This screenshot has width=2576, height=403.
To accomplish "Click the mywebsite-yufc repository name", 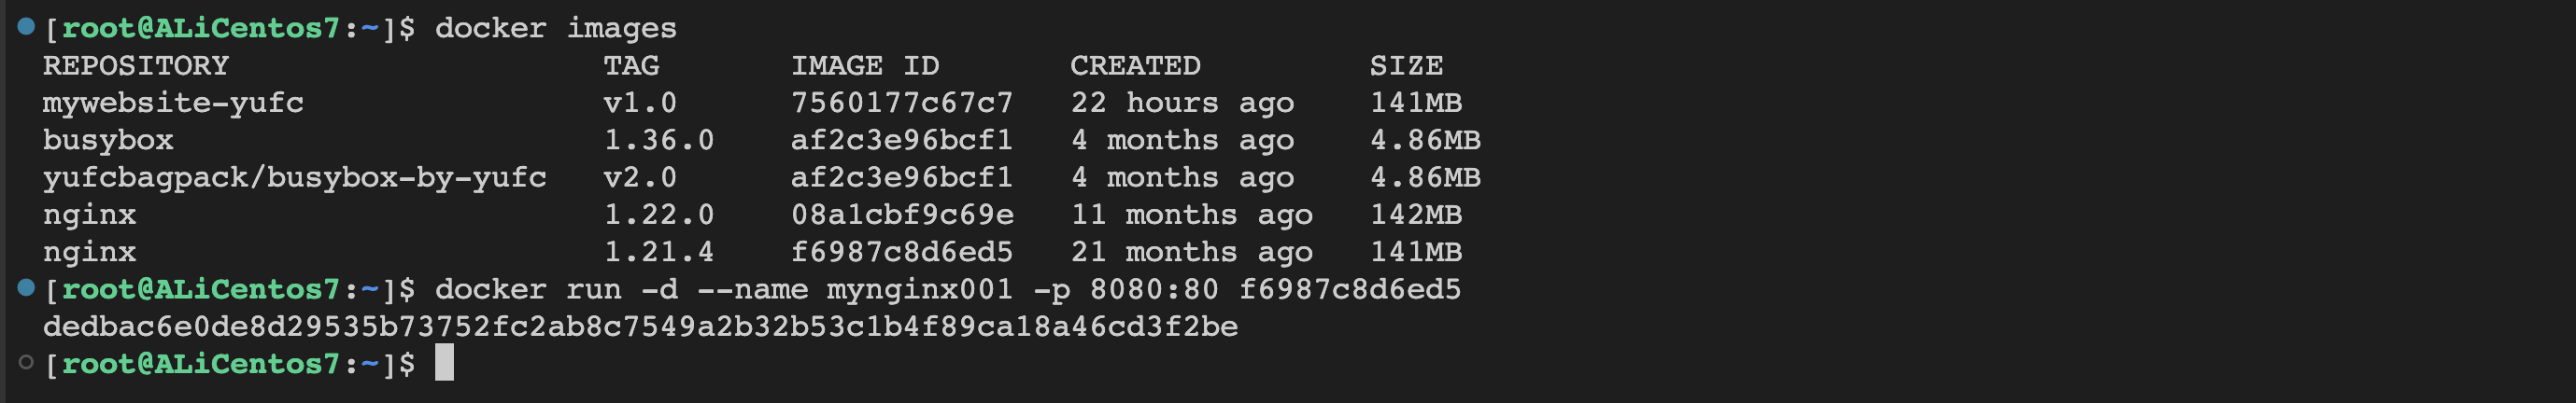I will (173, 103).
